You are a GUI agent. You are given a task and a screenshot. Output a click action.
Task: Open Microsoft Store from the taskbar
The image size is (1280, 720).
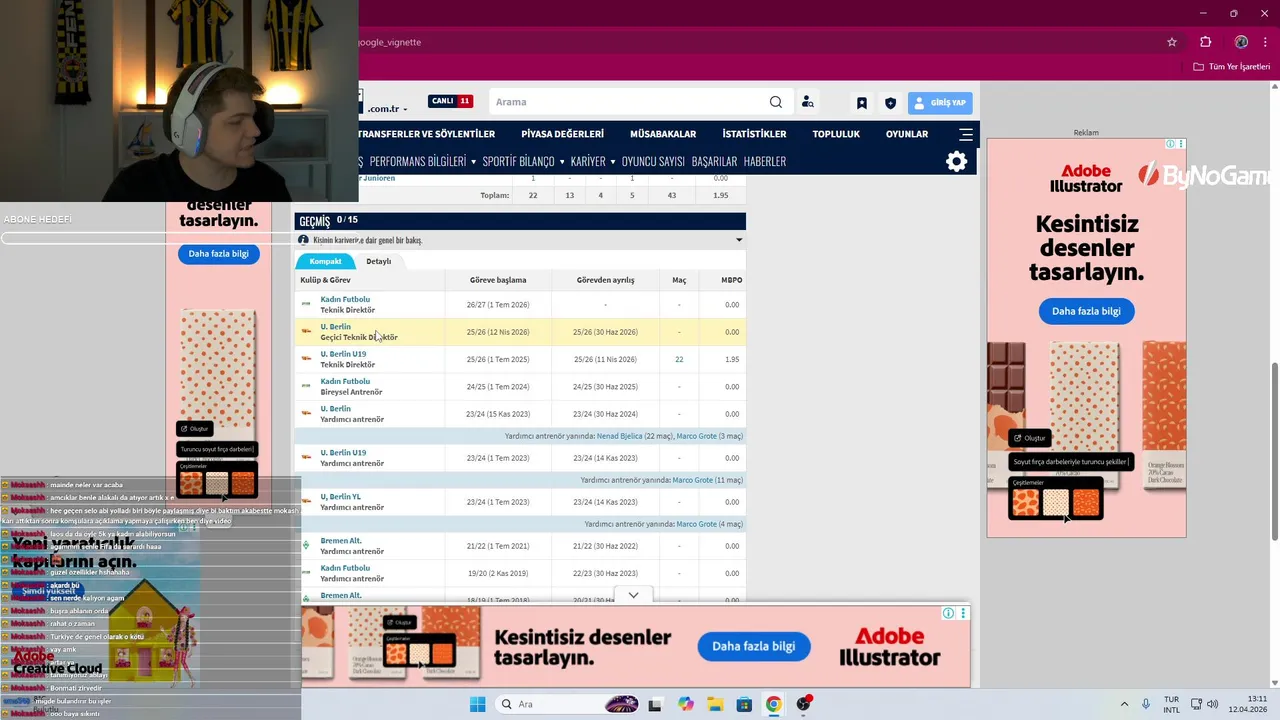coord(744,704)
